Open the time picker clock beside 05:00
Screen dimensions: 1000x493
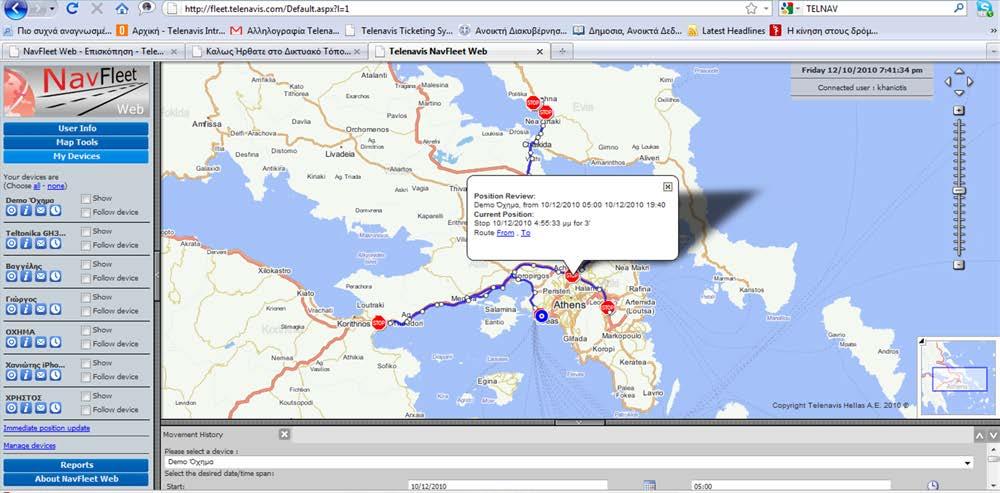click(932, 486)
